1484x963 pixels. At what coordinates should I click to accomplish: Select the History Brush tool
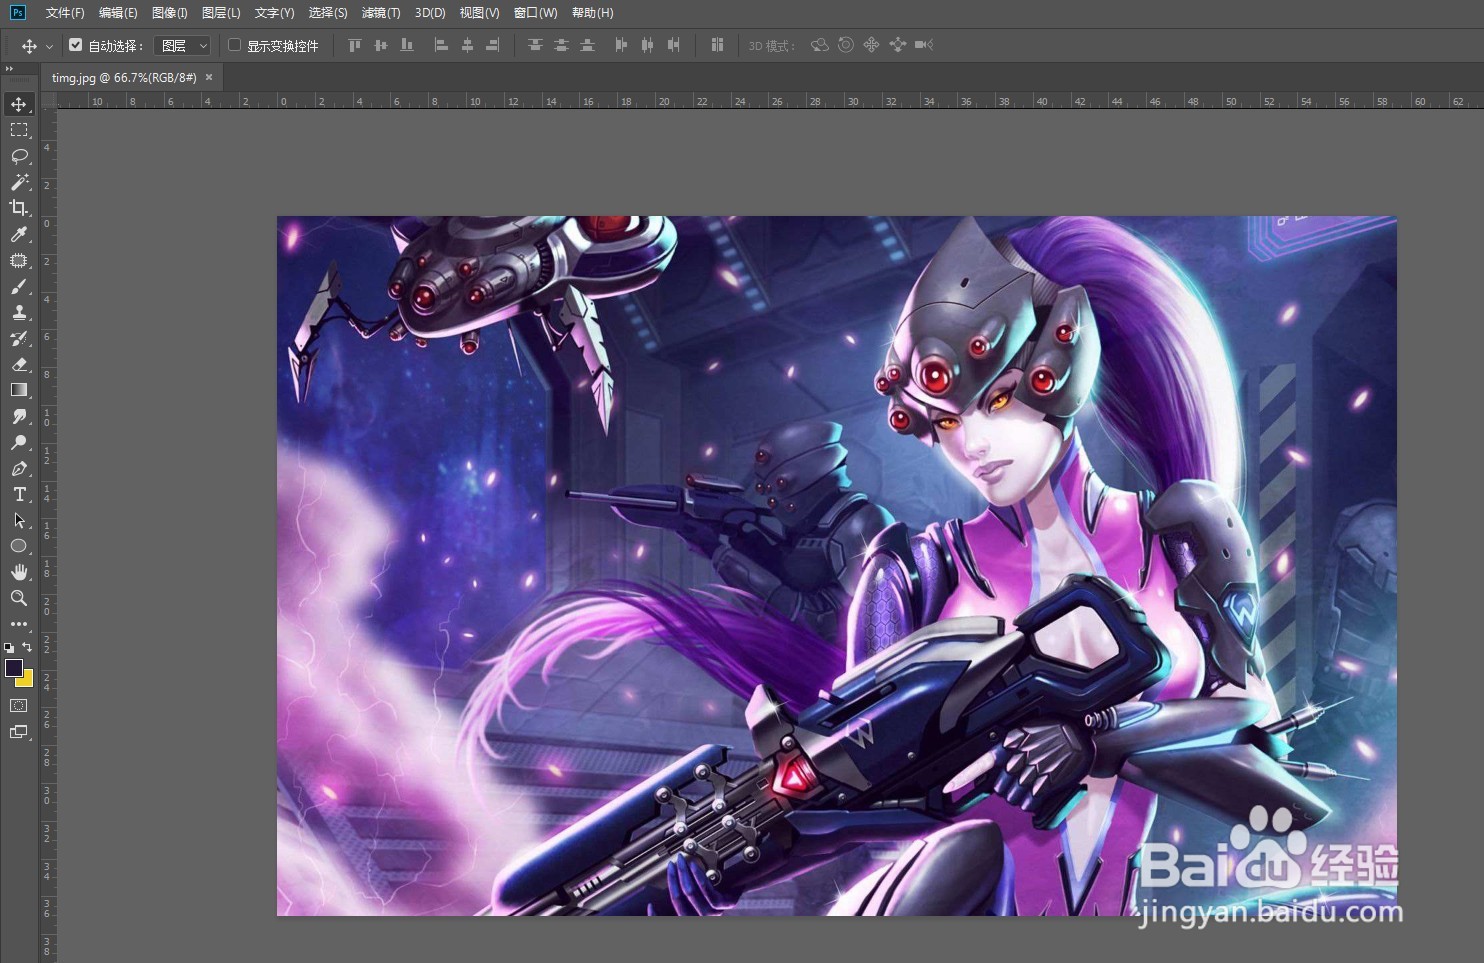[19, 338]
